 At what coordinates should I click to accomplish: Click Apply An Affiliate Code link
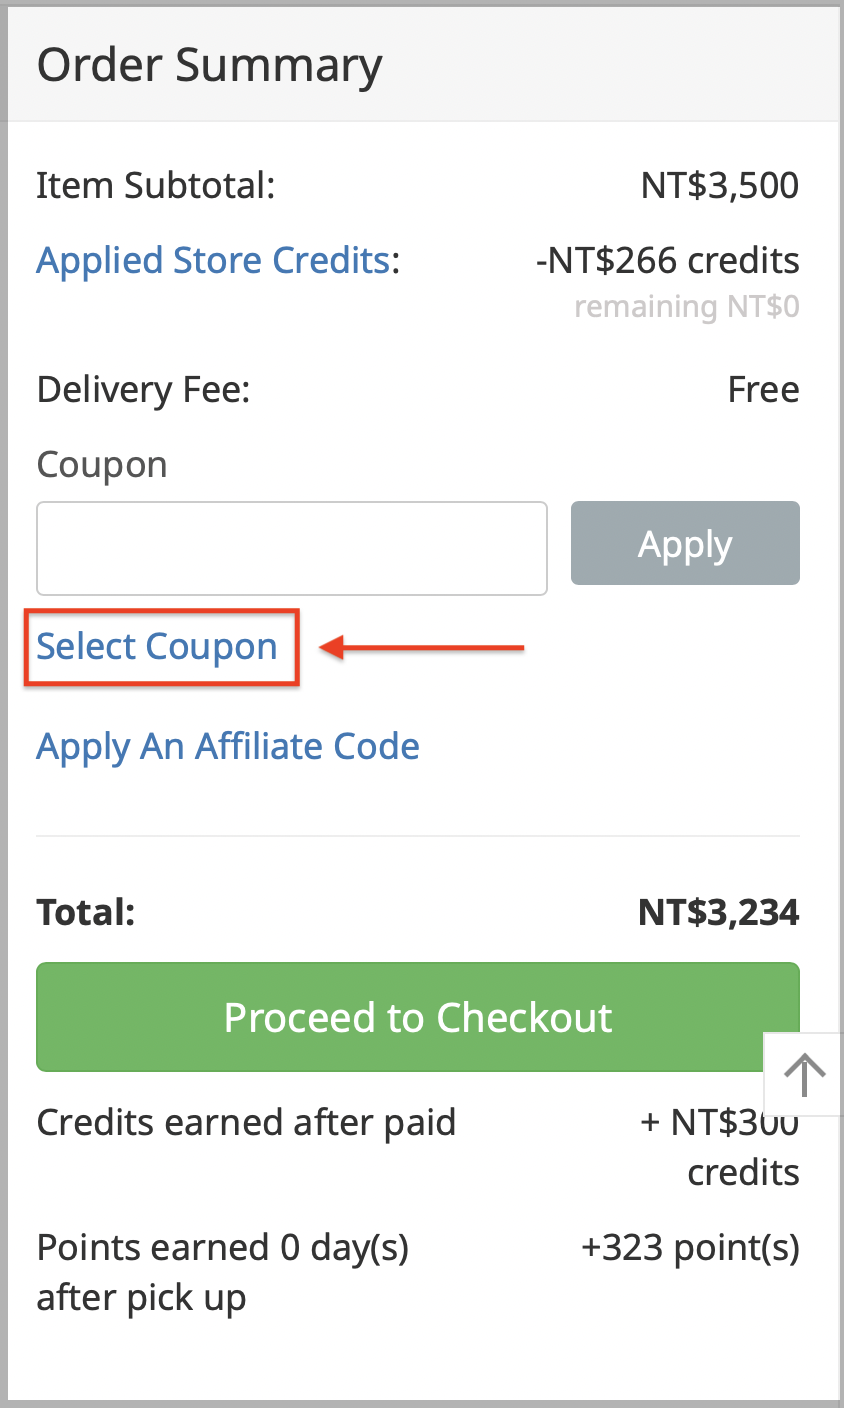pyautogui.click(x=228, y=747)
